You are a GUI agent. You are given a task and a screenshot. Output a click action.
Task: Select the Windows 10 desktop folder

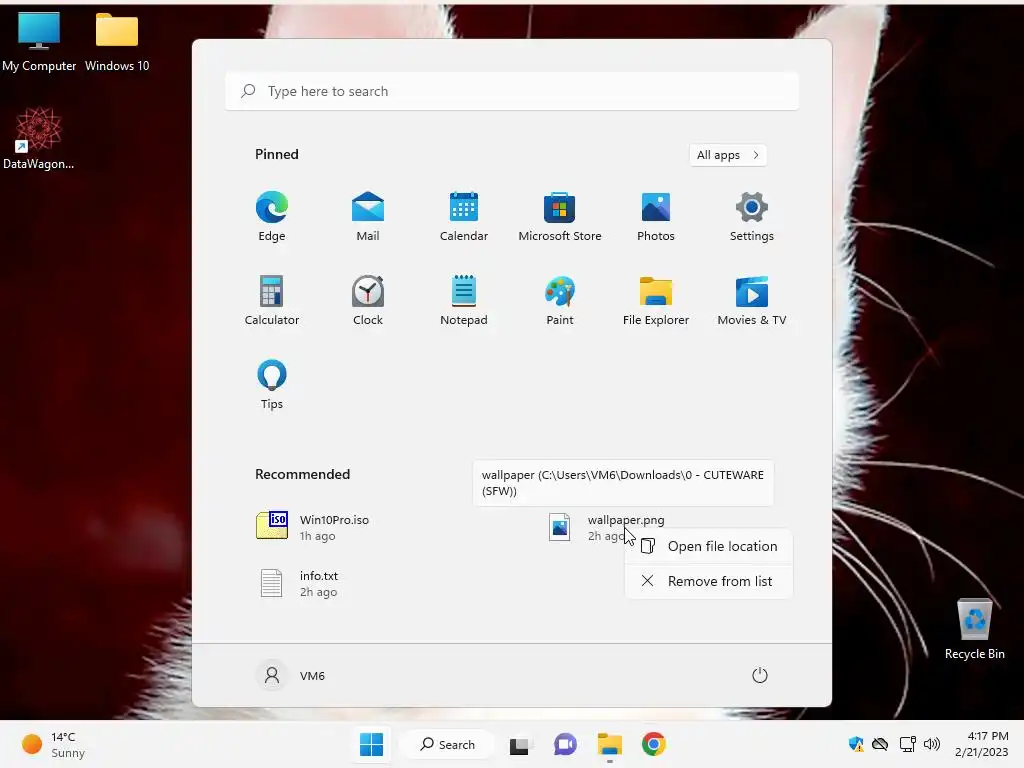click(x=117, y=42)
